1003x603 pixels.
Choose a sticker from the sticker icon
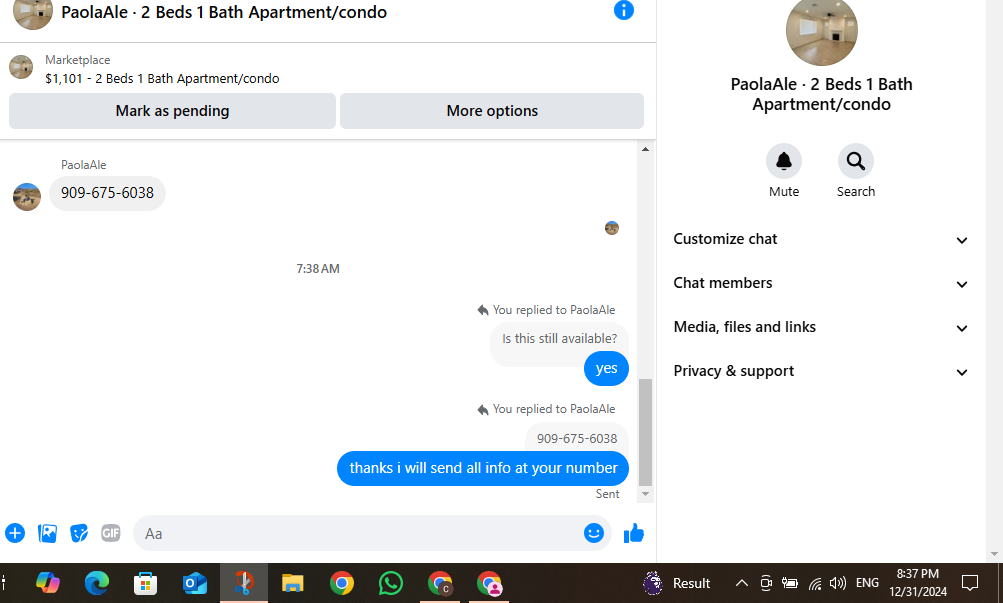(79, 533)
